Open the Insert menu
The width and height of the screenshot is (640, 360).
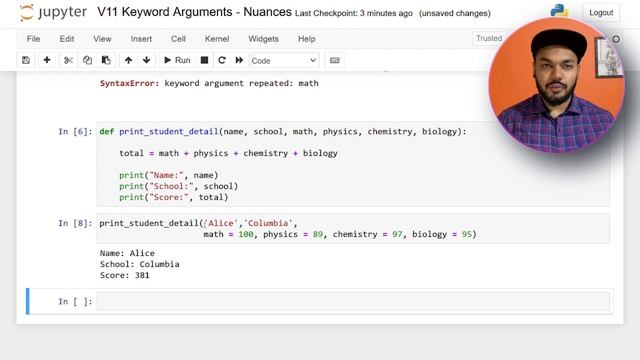coord(141,39)
